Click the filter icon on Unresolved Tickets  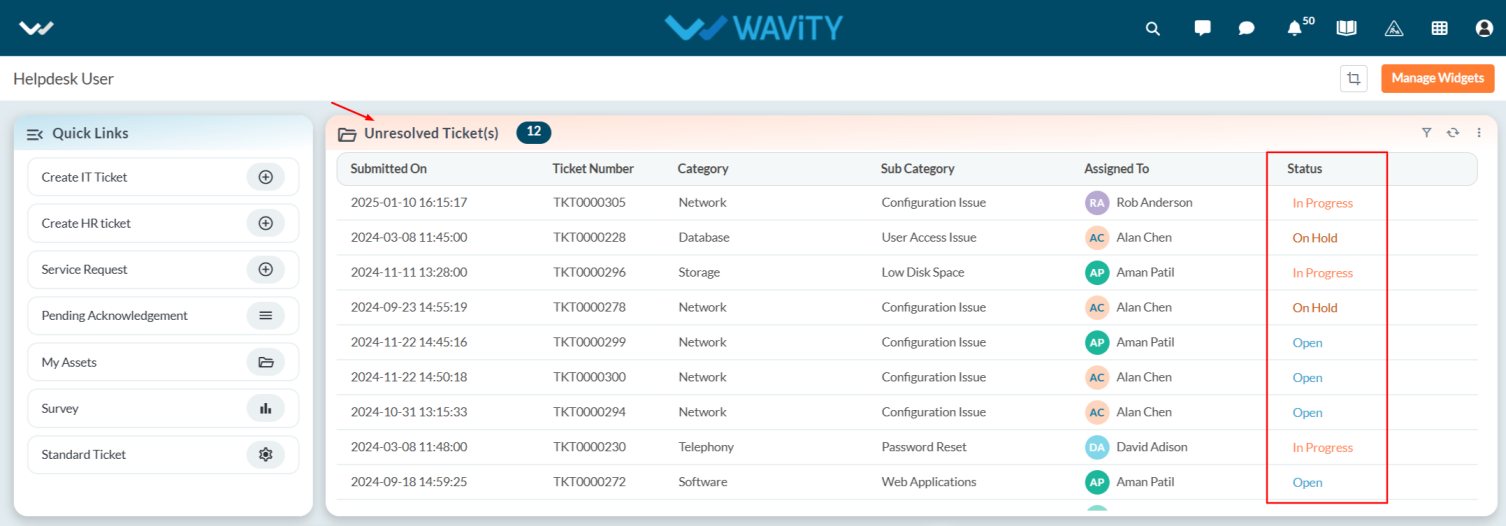[x=1427, y=132]
